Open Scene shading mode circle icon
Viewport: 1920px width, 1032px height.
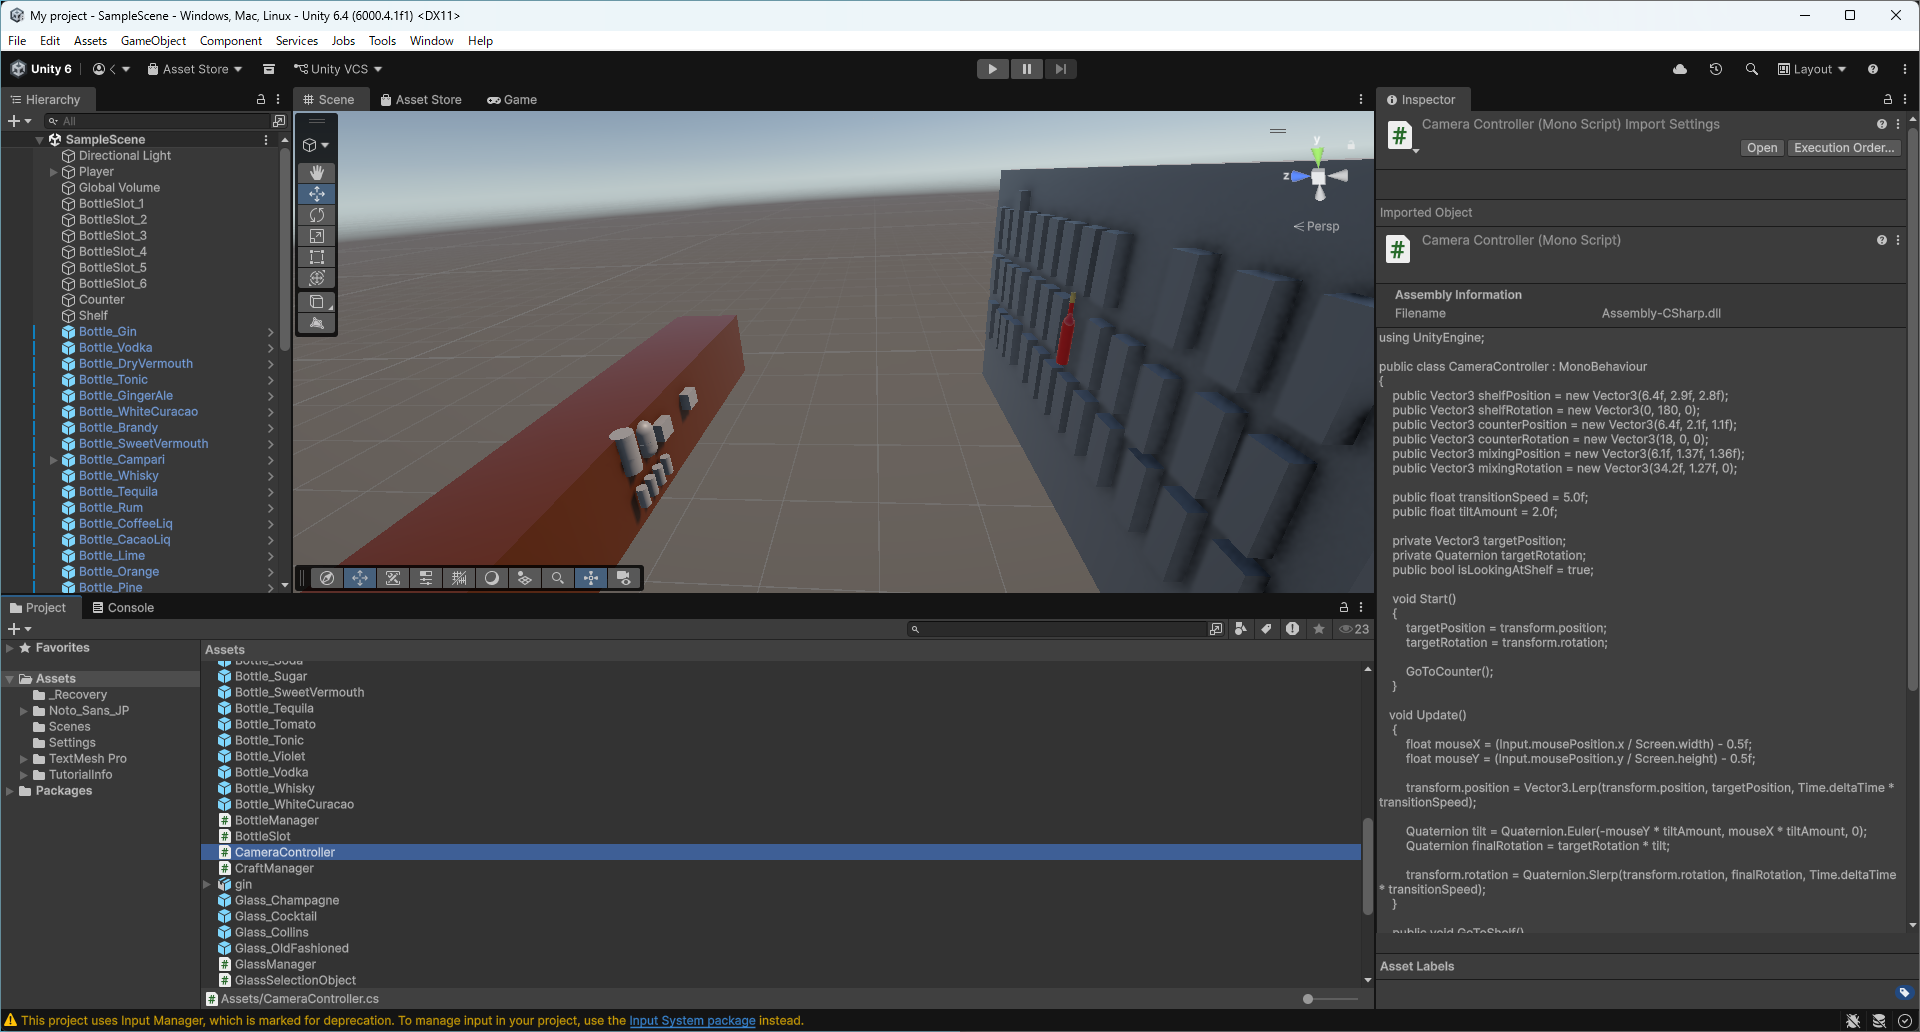[492, 578]
